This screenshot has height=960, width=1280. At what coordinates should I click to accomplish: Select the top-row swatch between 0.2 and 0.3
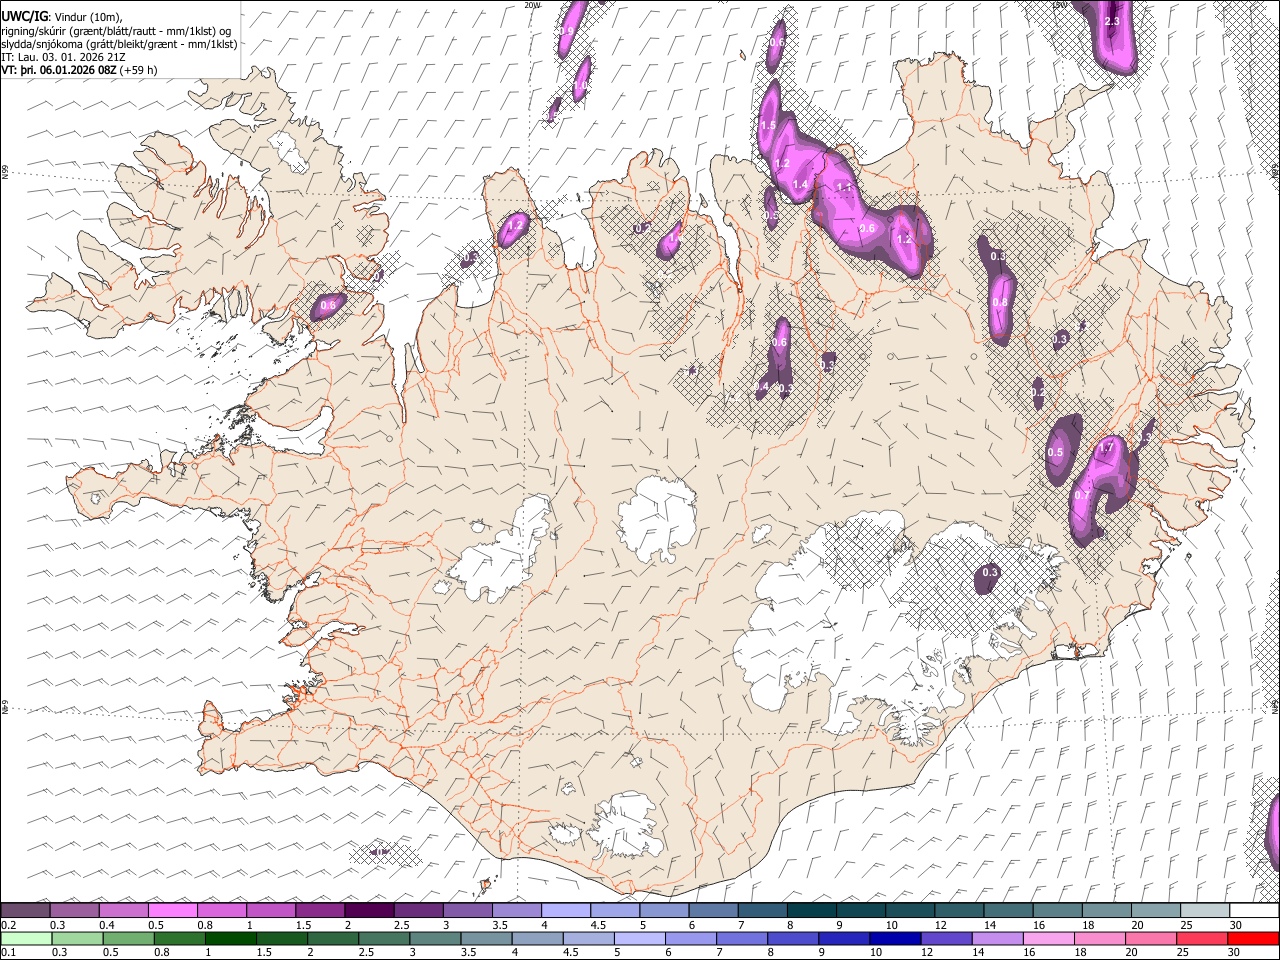[x=25, y=911]
